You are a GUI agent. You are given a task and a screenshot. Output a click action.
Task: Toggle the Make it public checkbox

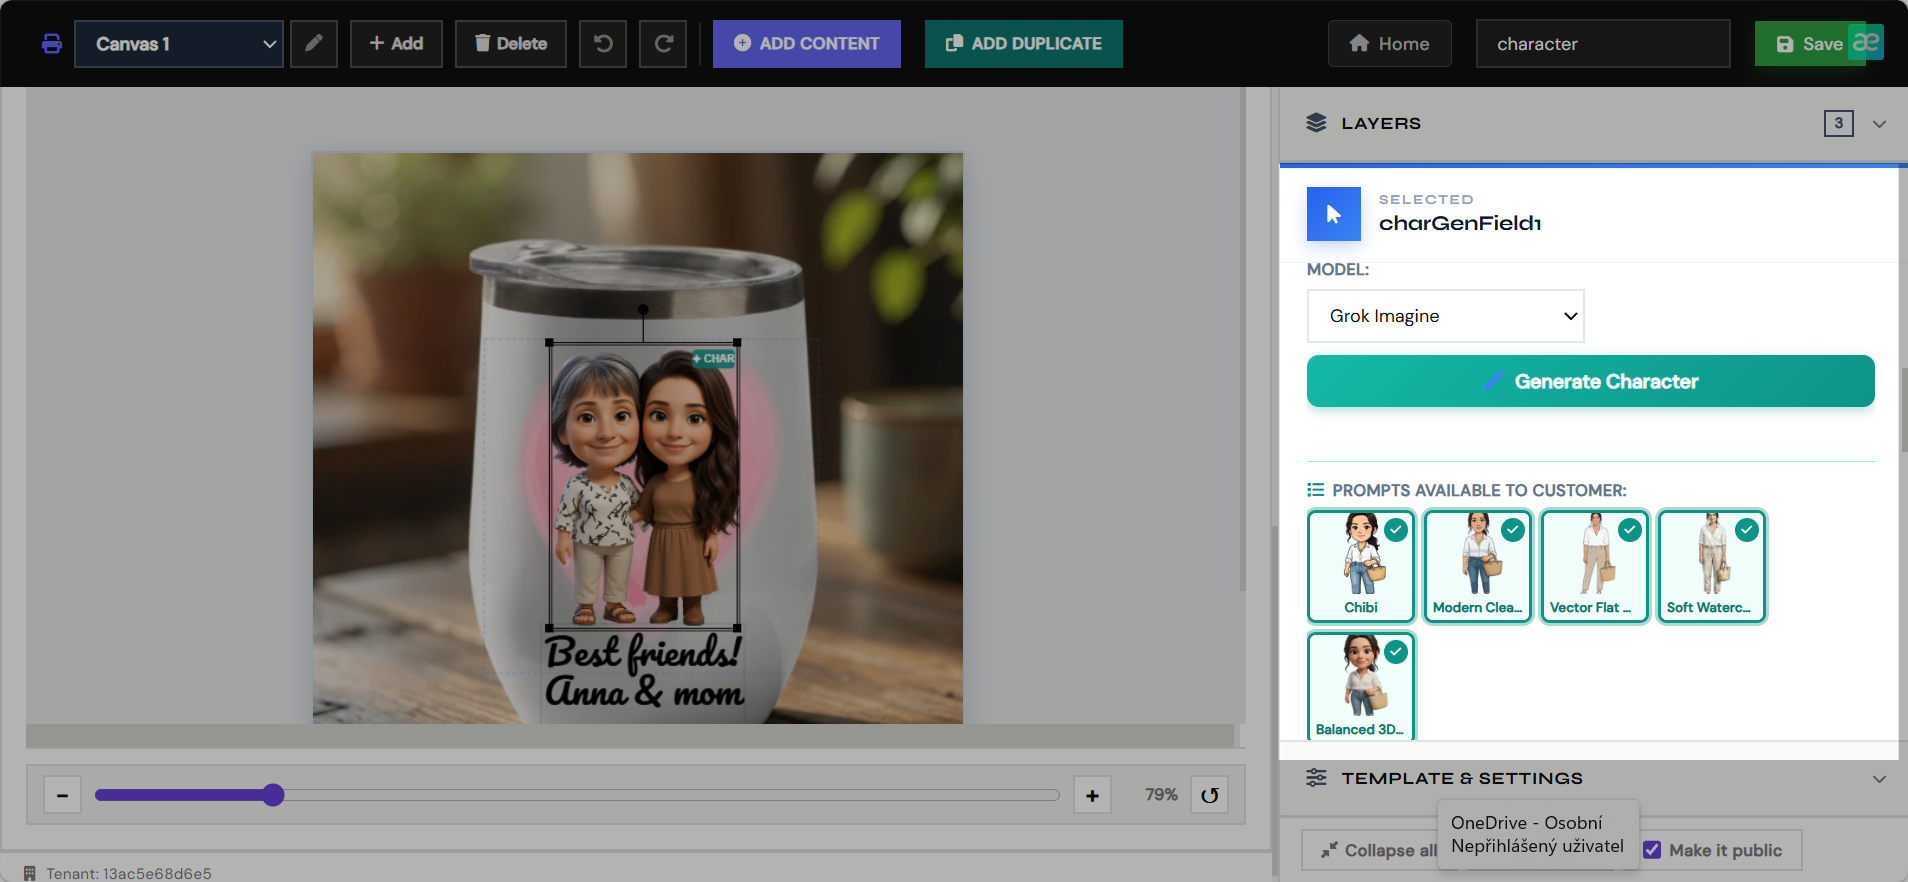coord(1652,850)
